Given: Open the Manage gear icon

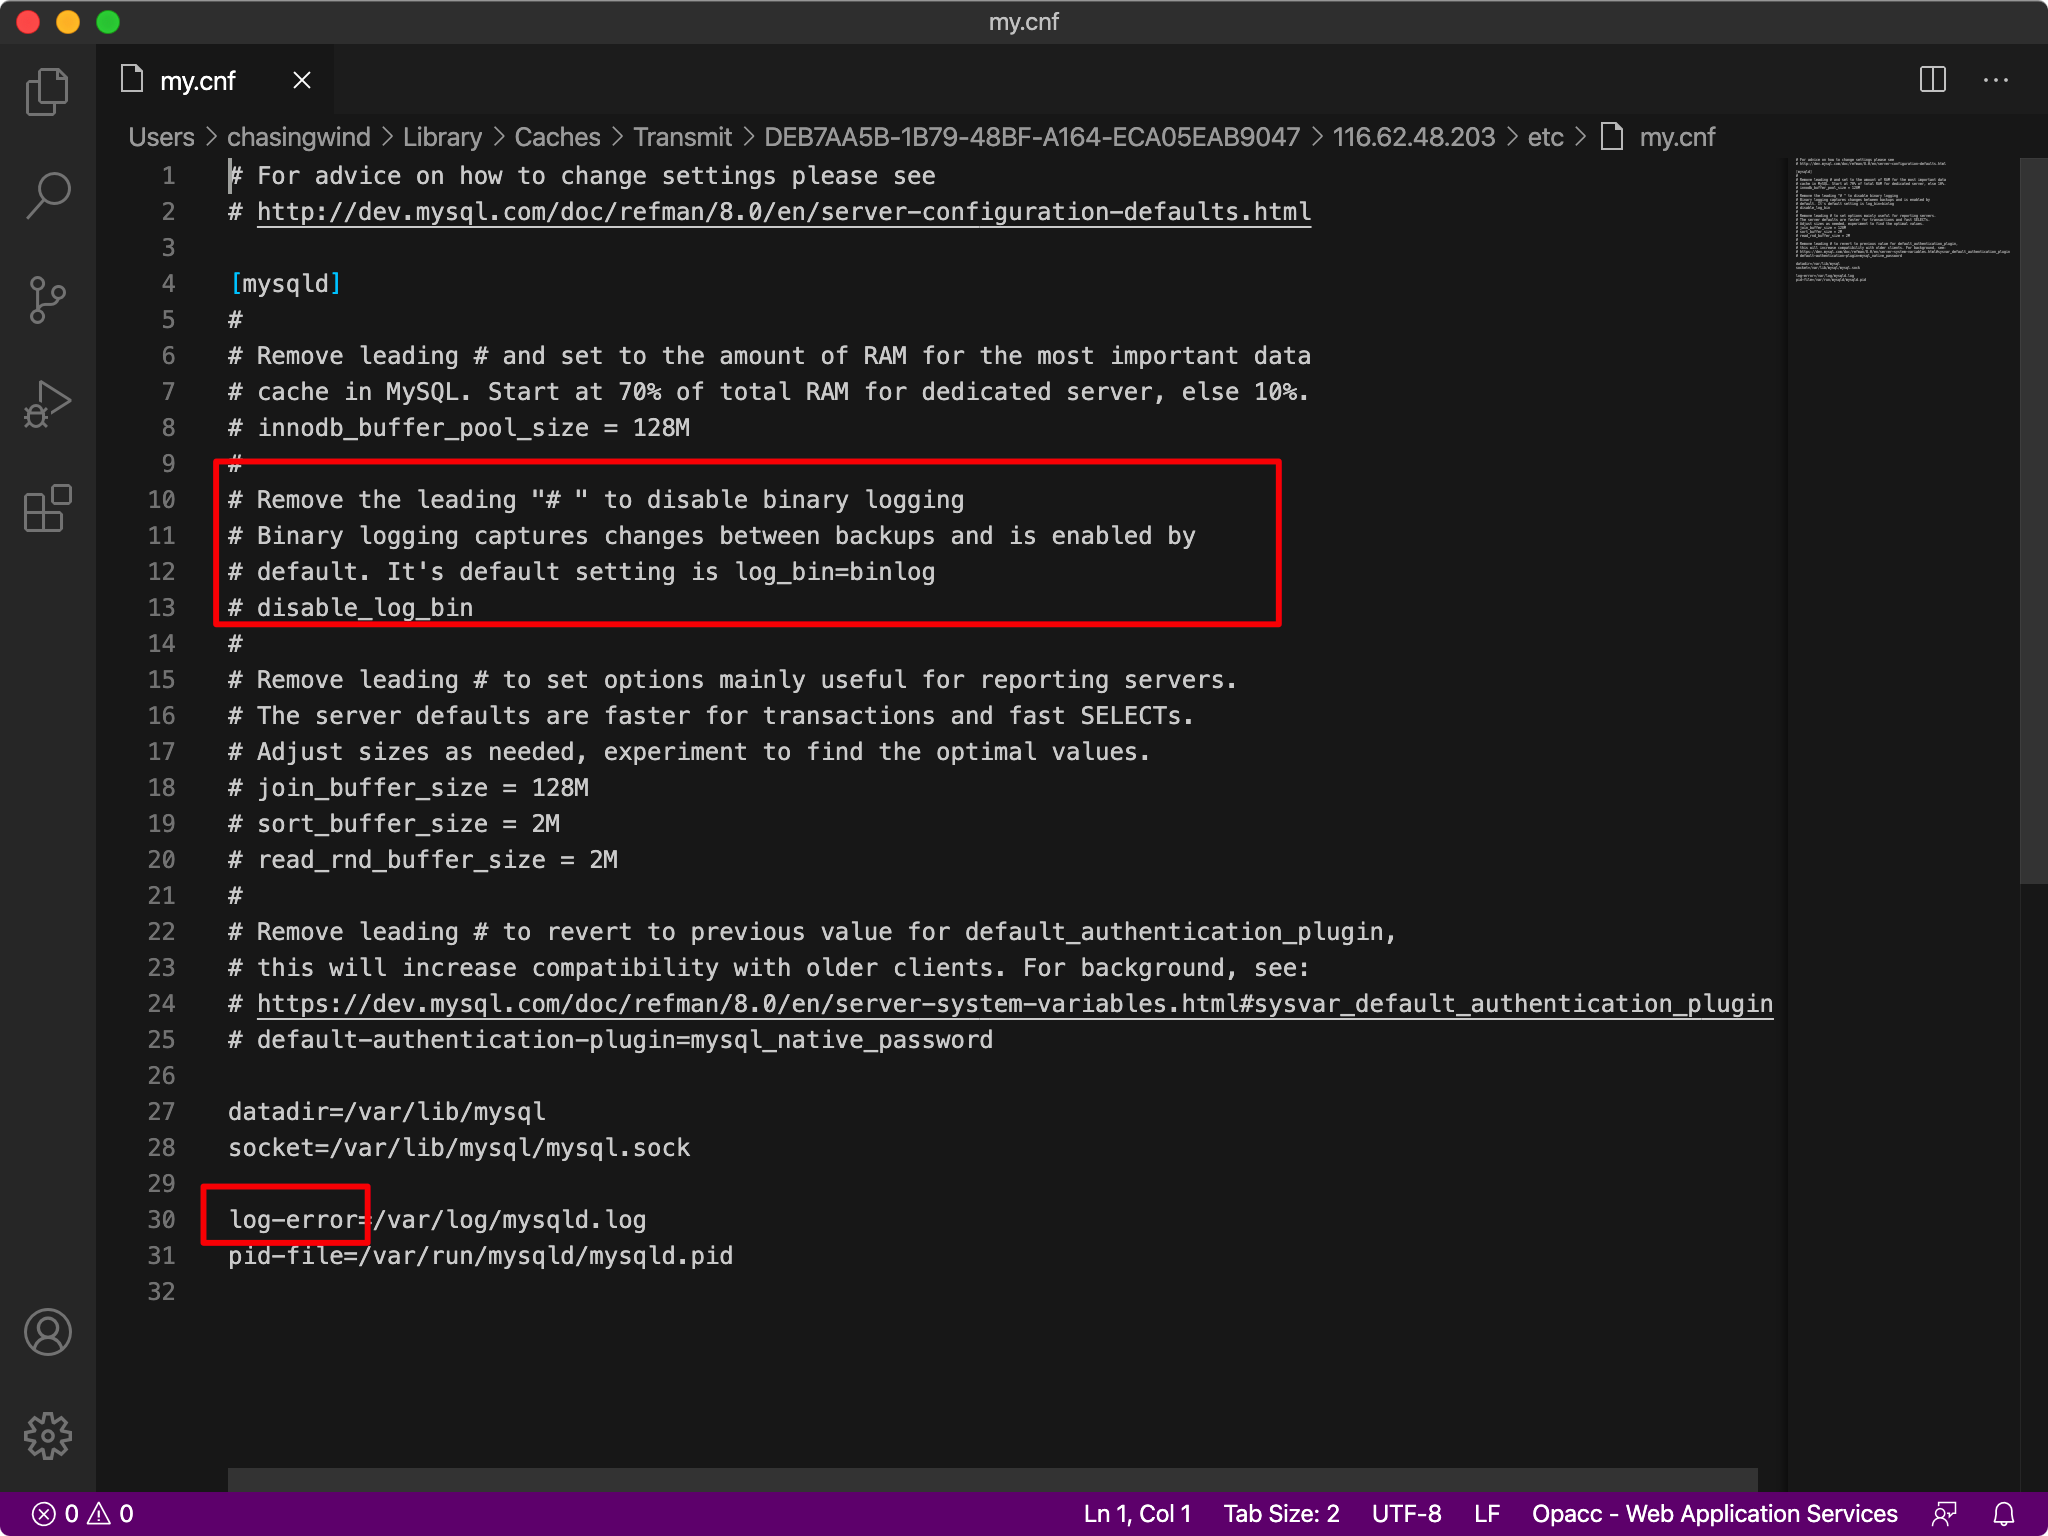Looking at the screenshot, I should pos(47,1436).
